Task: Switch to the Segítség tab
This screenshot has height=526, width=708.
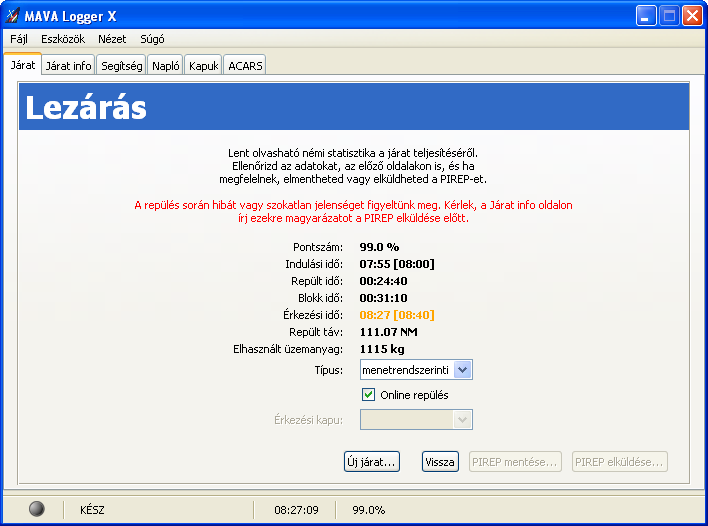Action: pos(121,66)
